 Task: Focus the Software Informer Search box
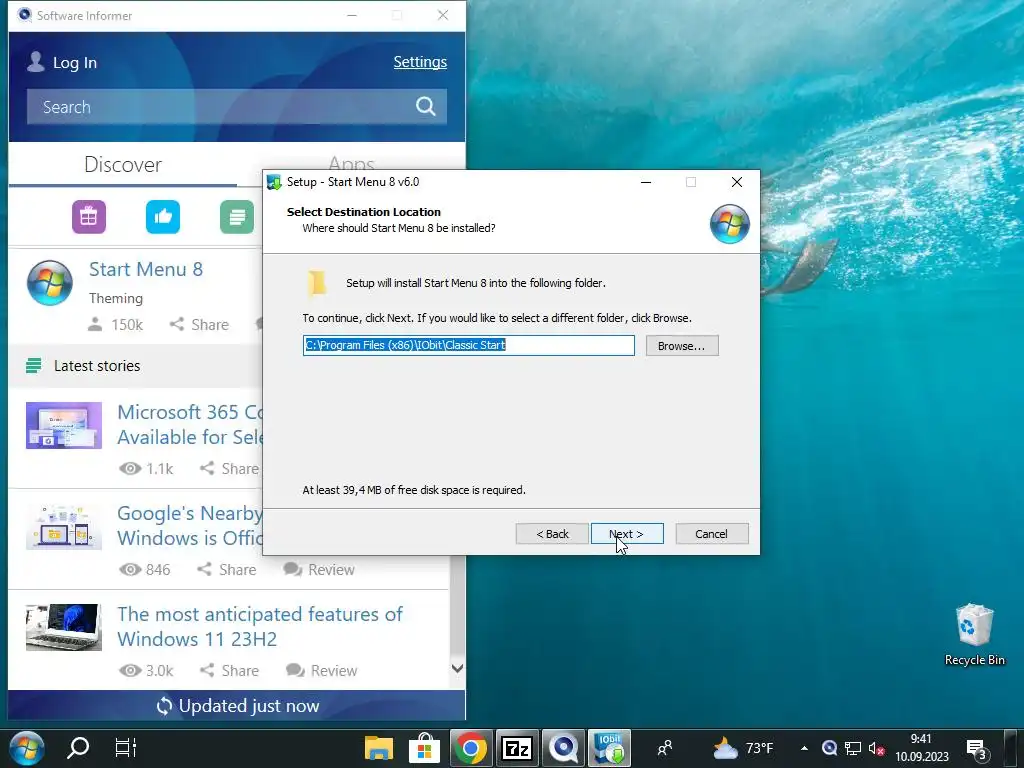tap(236, 106)
